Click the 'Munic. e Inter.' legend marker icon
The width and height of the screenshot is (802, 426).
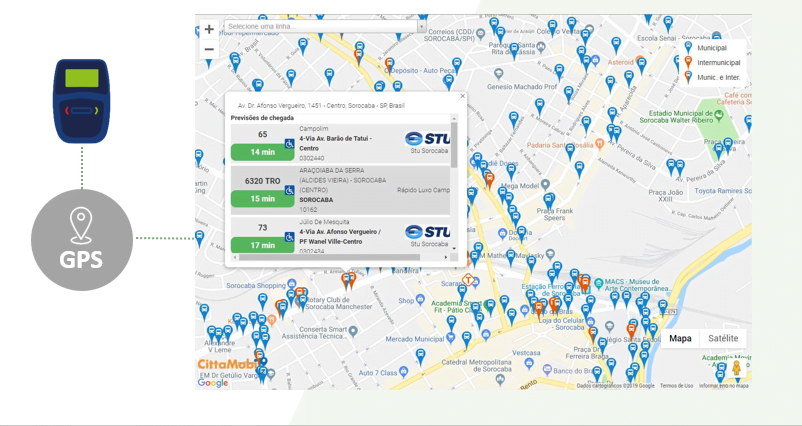tap(688, 77)
